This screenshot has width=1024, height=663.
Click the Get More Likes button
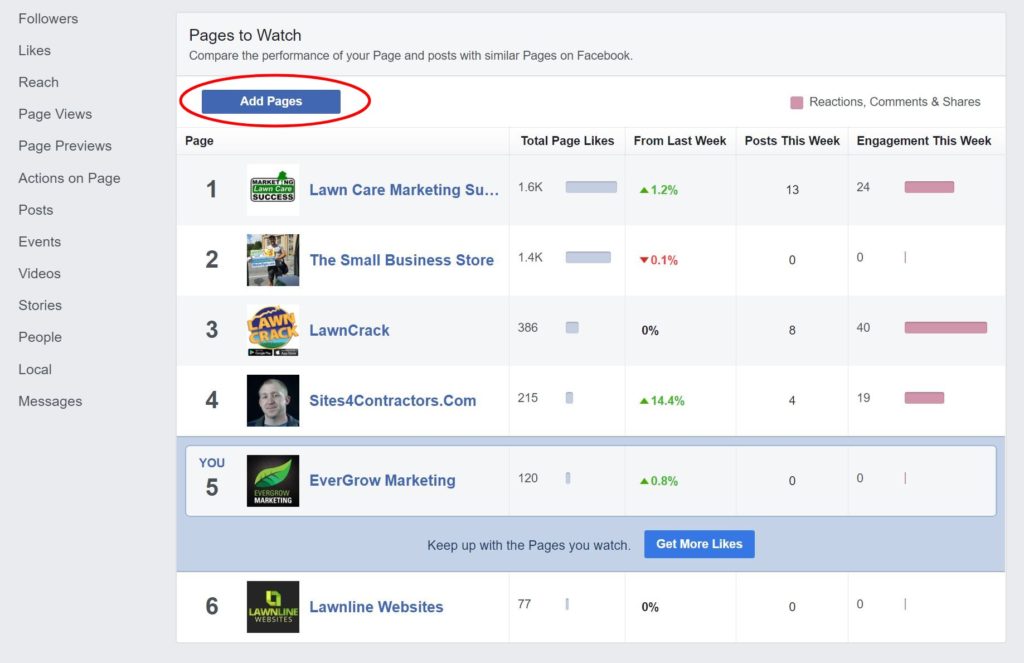699,544
